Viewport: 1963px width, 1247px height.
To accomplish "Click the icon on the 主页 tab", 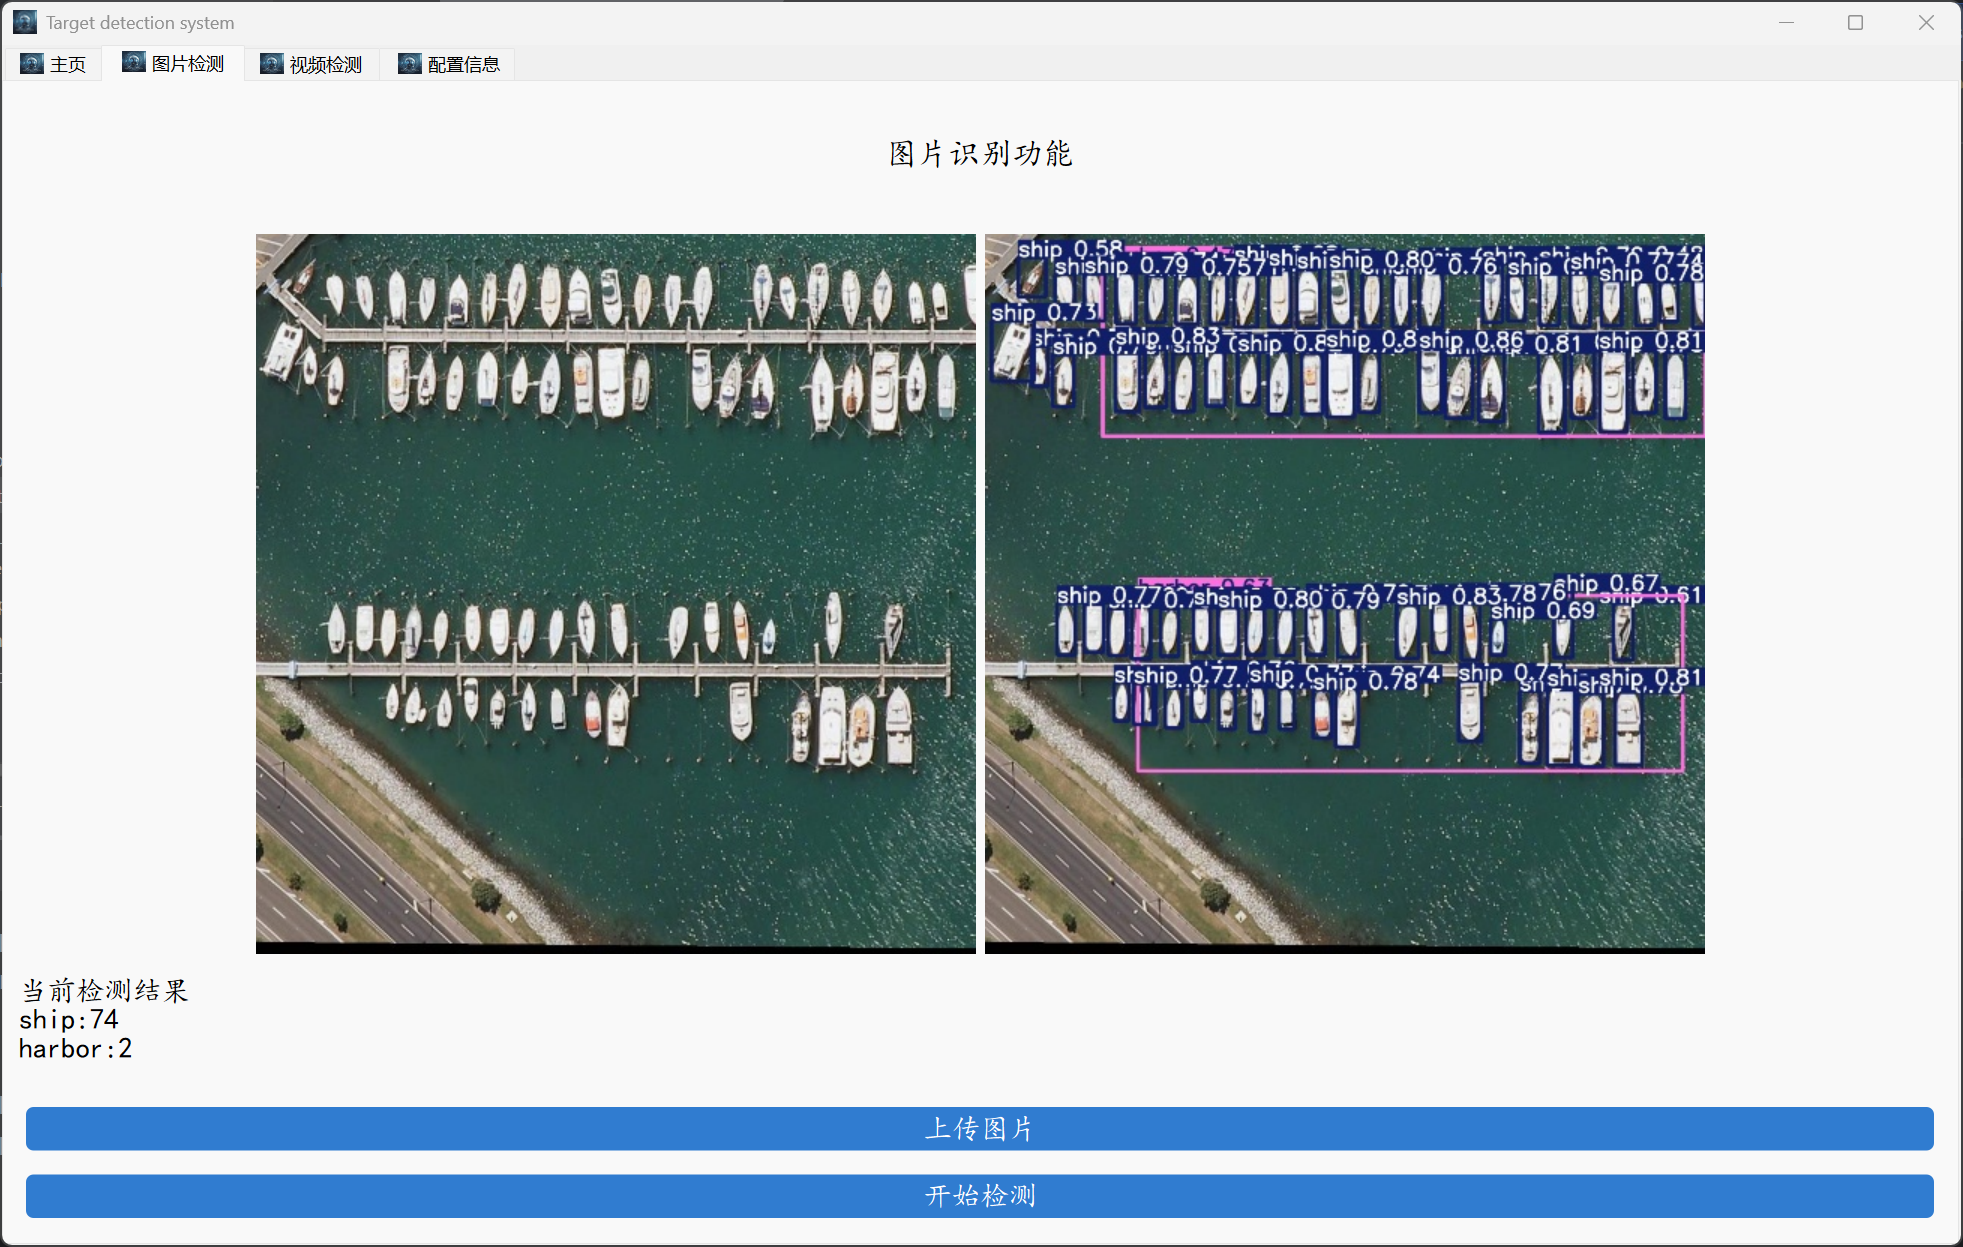I will click(32, 64).
